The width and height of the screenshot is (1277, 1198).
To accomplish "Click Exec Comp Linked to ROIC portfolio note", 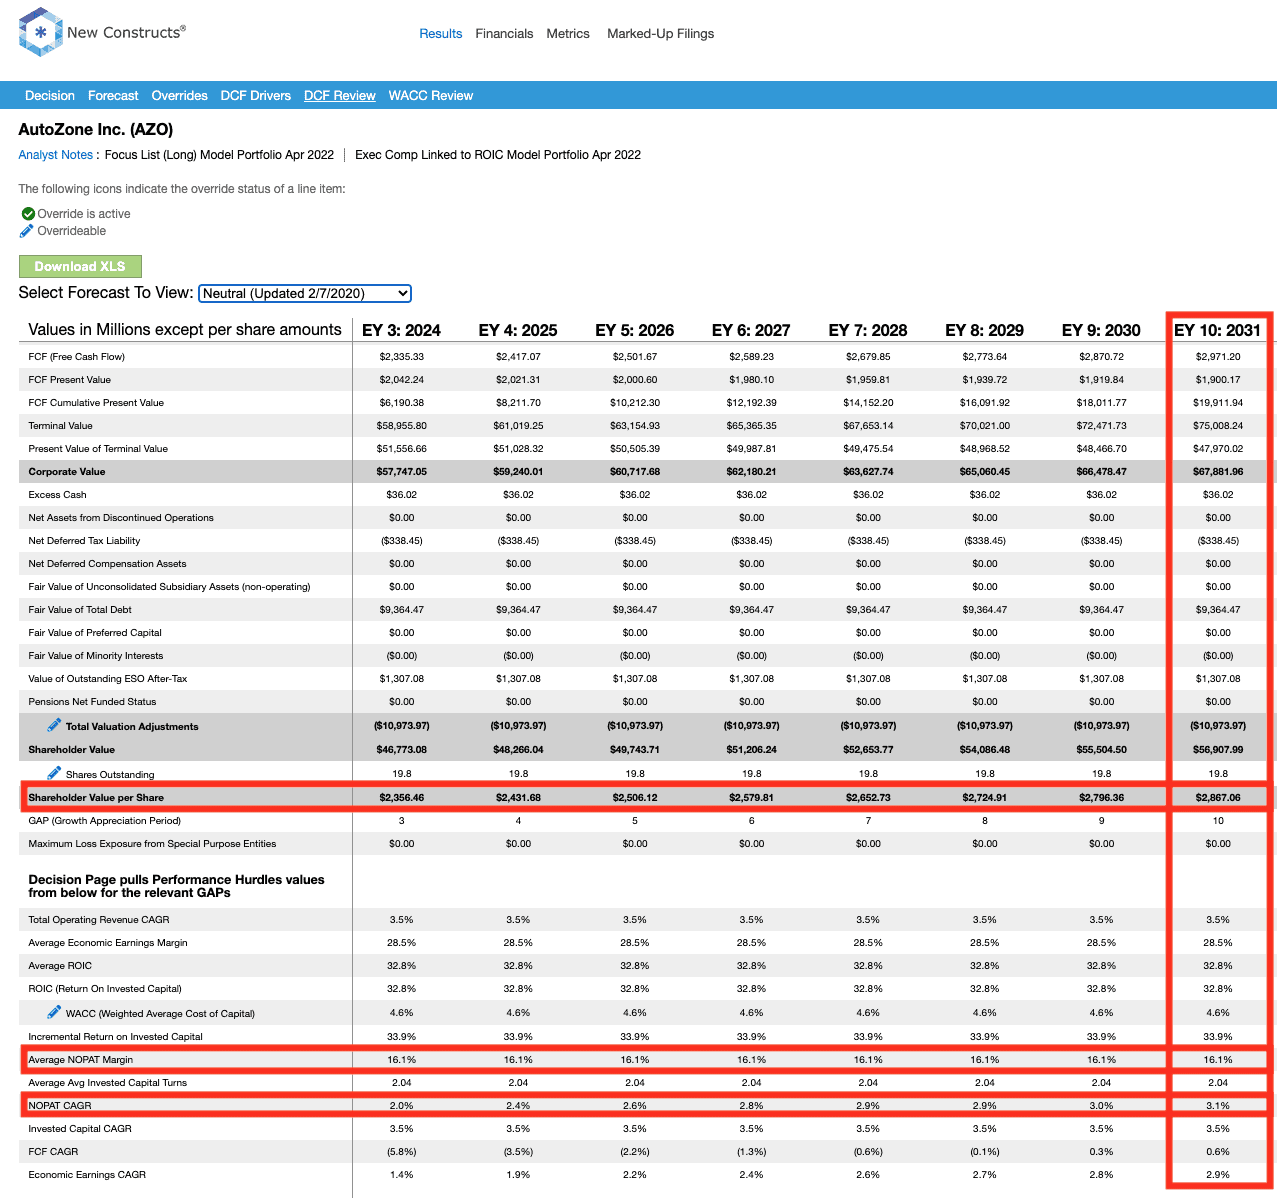I will [x=498, y=155].
